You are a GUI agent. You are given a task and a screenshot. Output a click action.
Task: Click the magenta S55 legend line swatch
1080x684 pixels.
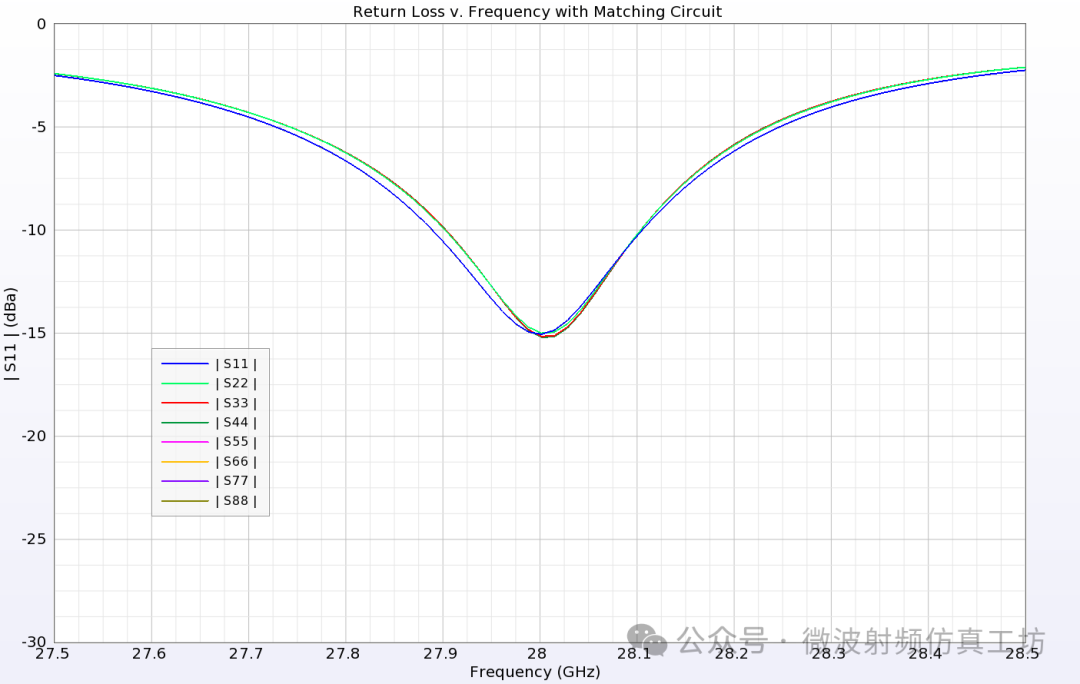point(185,442)
